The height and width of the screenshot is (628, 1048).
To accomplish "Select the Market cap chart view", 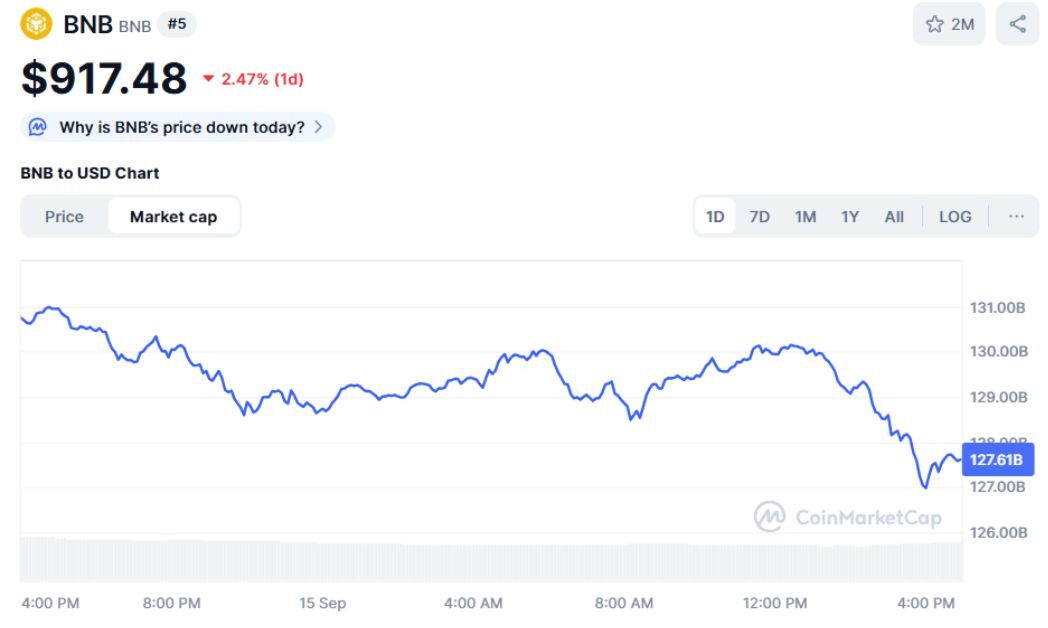I will coord(173,216).
